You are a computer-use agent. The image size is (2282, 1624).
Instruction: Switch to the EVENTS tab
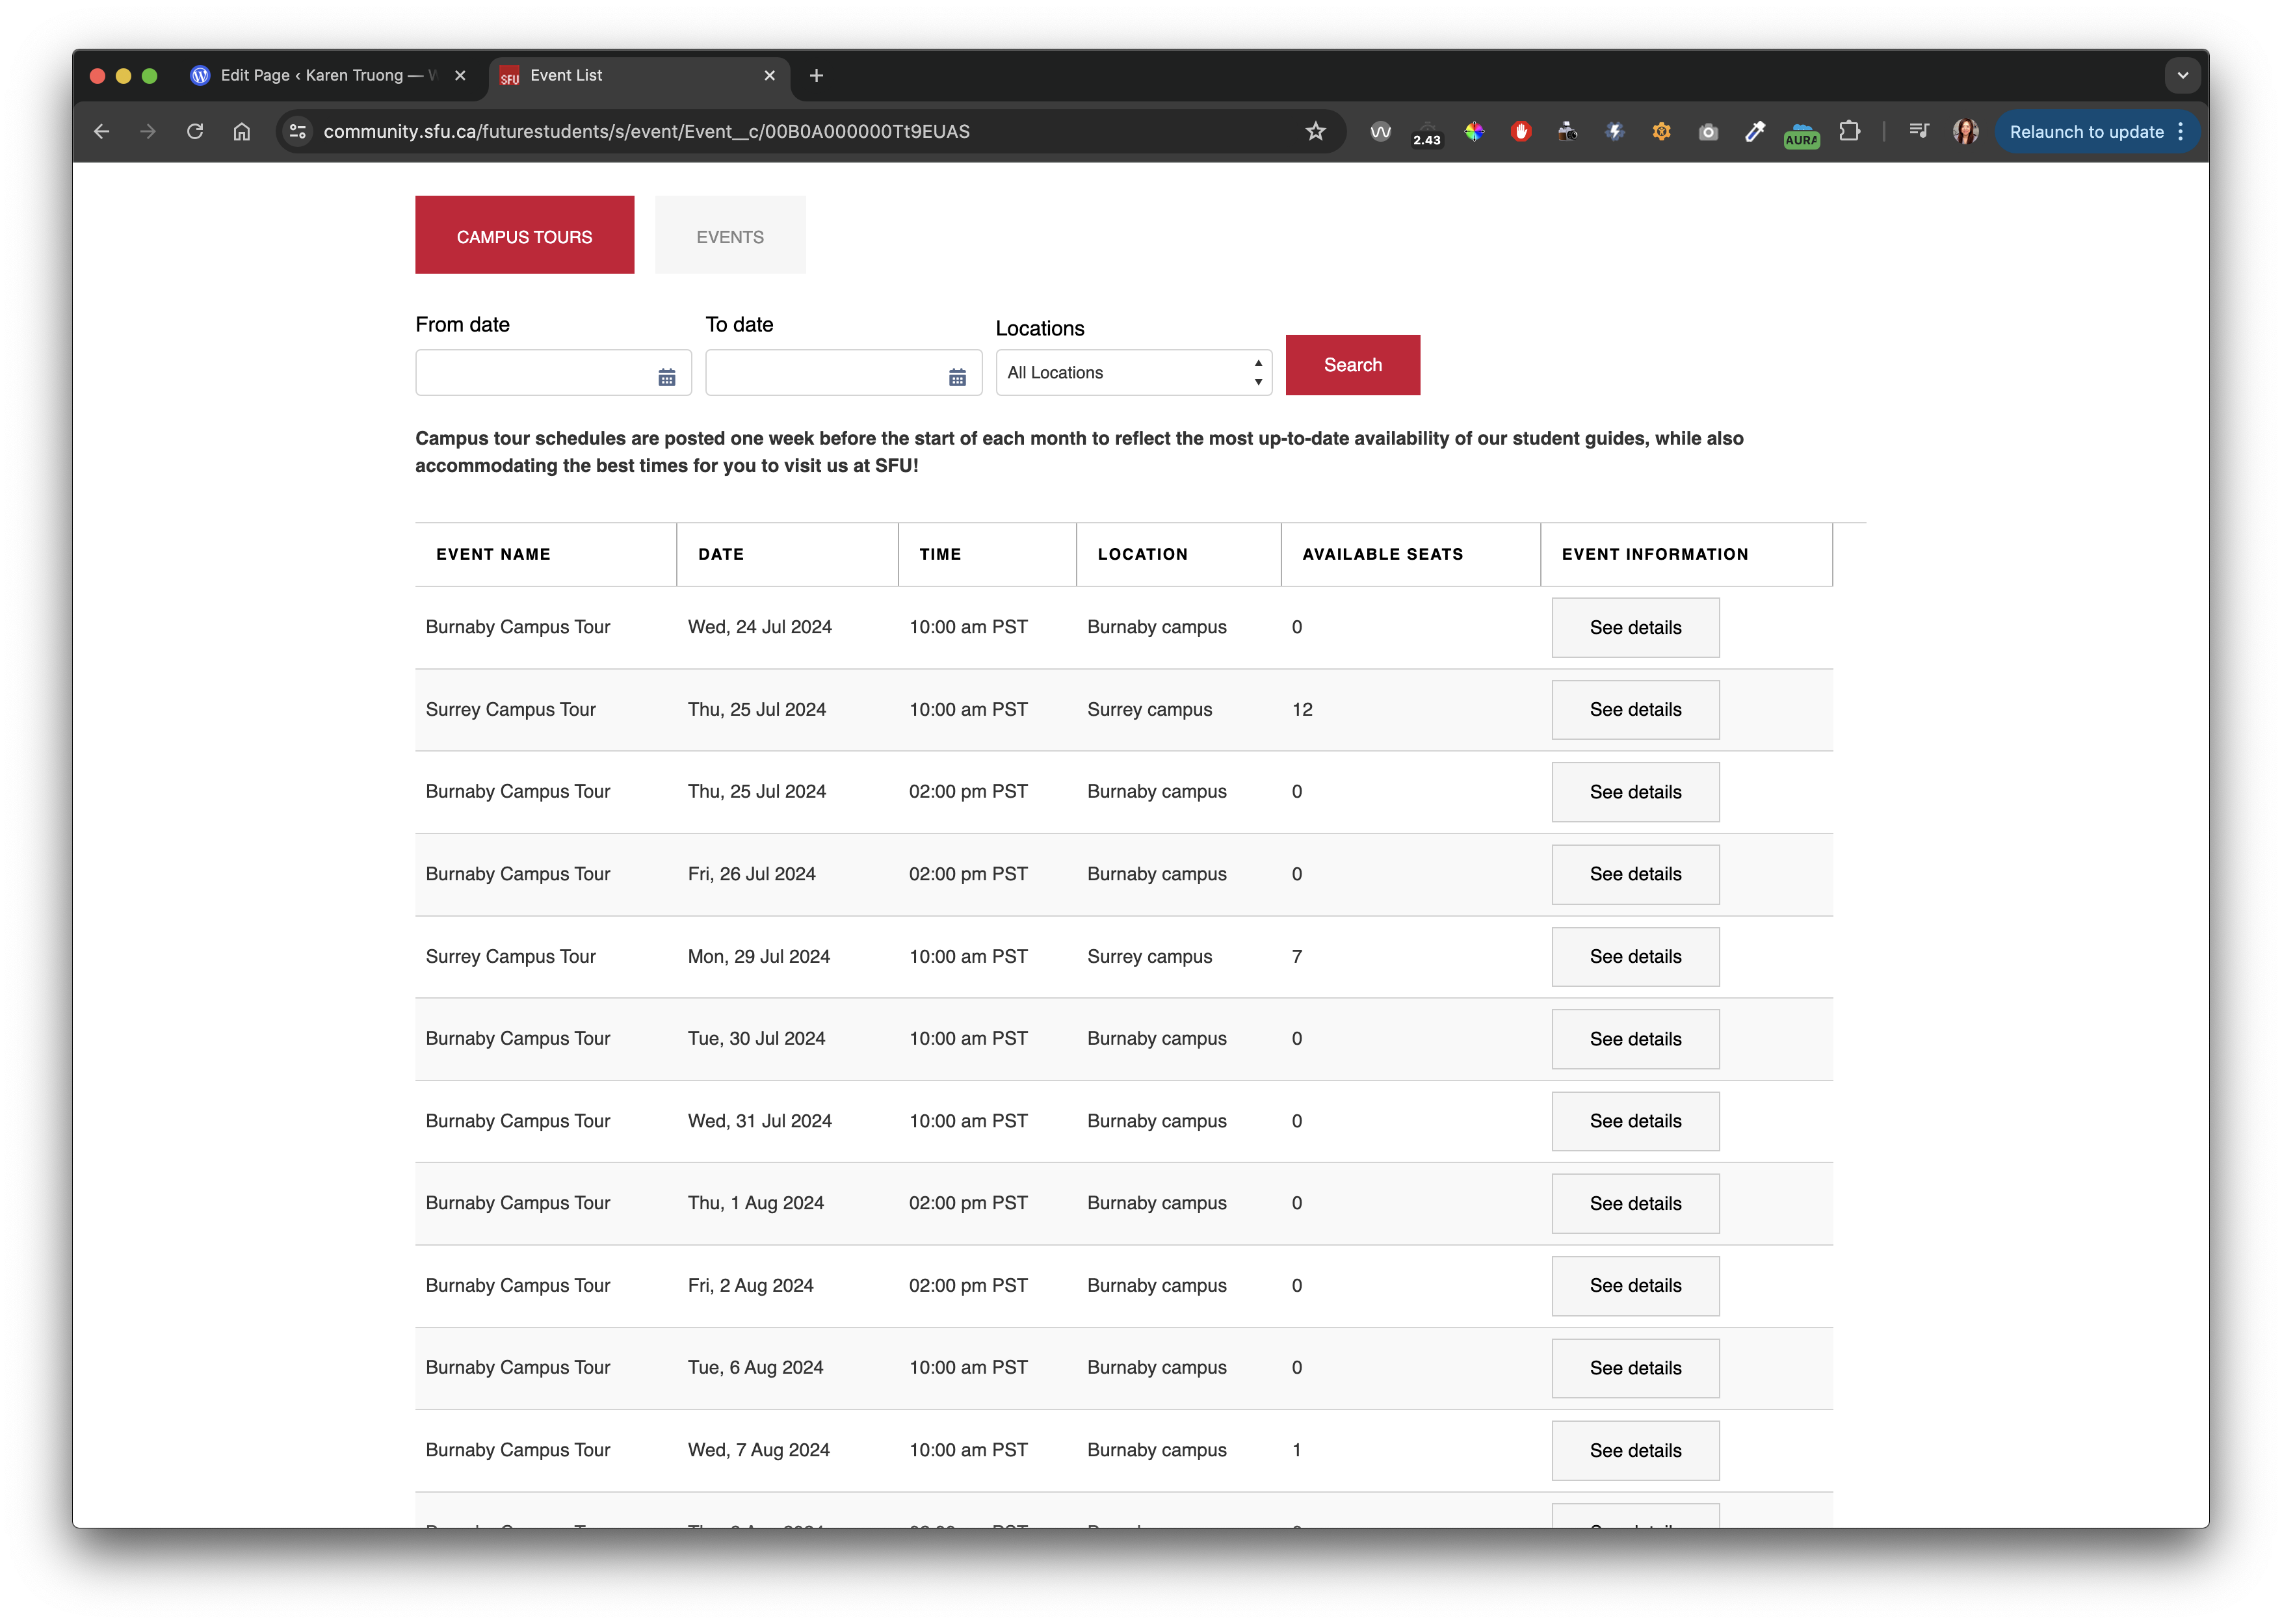pos(729,236)
